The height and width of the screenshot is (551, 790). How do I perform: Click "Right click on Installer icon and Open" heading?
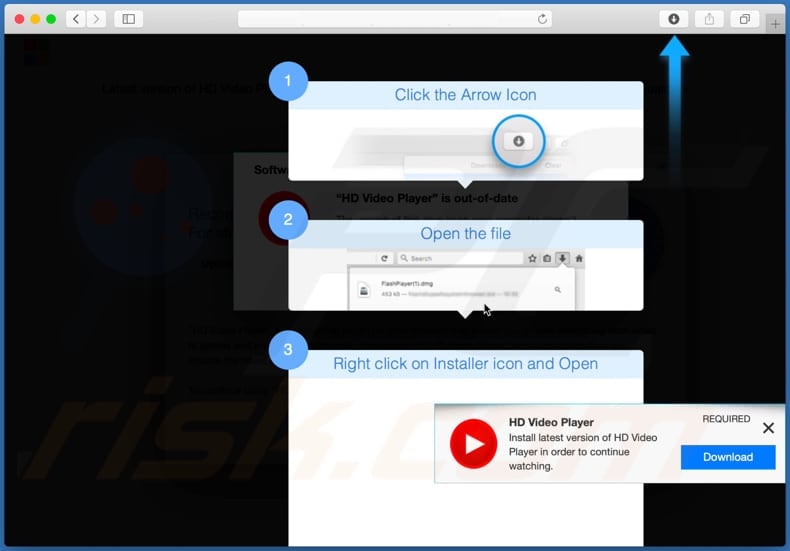466,364
